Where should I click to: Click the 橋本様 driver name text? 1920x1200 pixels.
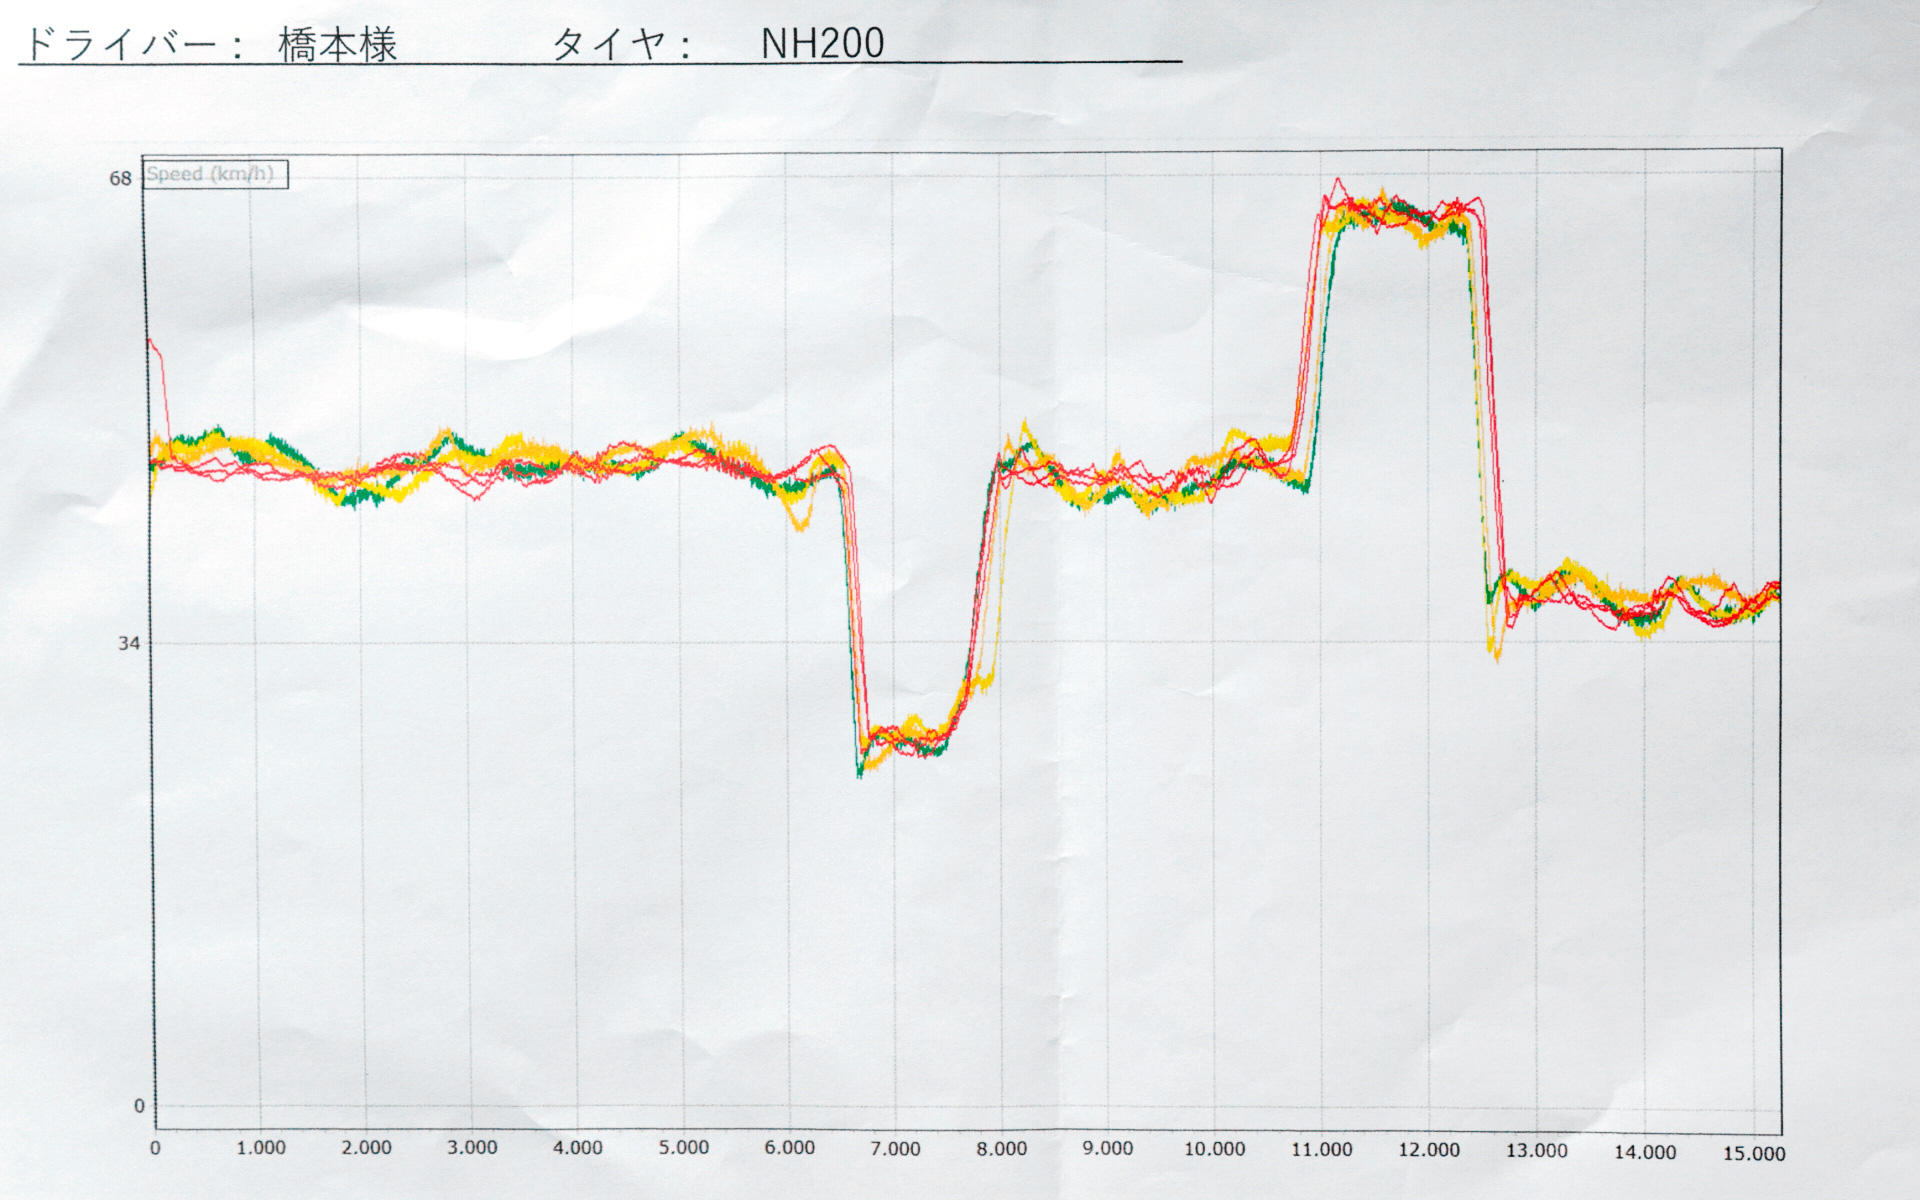(338, 45)
